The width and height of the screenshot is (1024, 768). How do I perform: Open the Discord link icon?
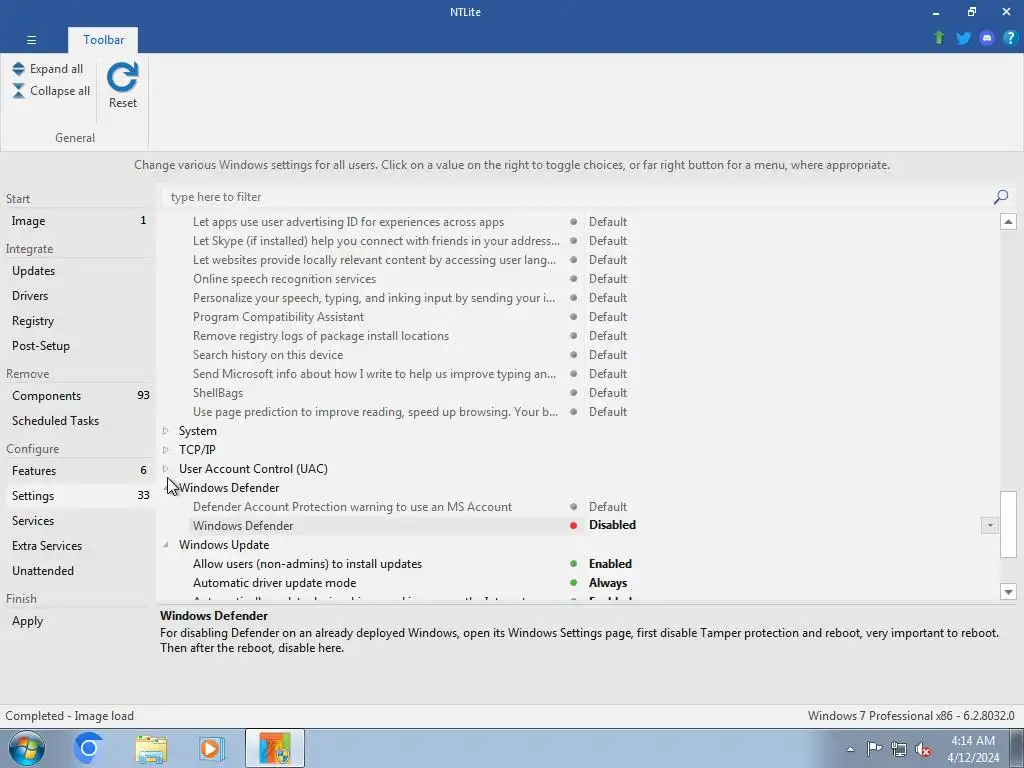(987, 38)
